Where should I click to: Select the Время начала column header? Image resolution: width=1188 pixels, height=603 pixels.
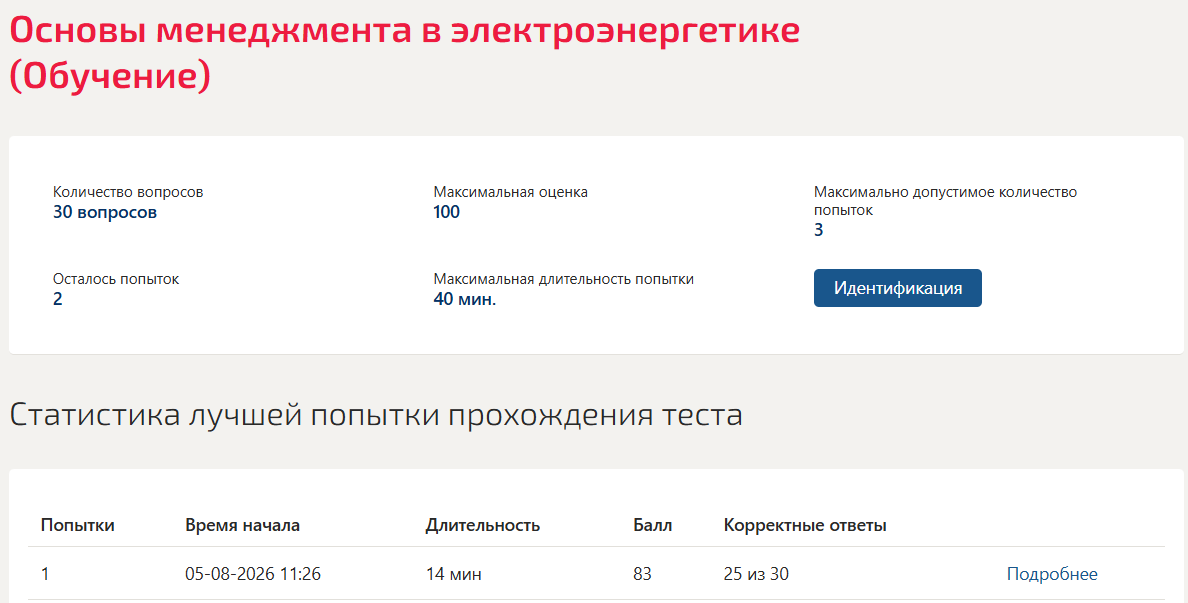click(242, 525)
